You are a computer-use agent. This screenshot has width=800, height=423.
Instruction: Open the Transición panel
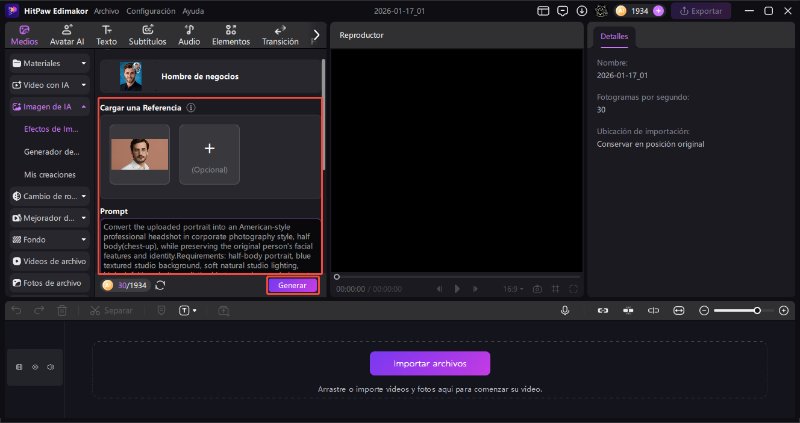[x=280, y=35]
